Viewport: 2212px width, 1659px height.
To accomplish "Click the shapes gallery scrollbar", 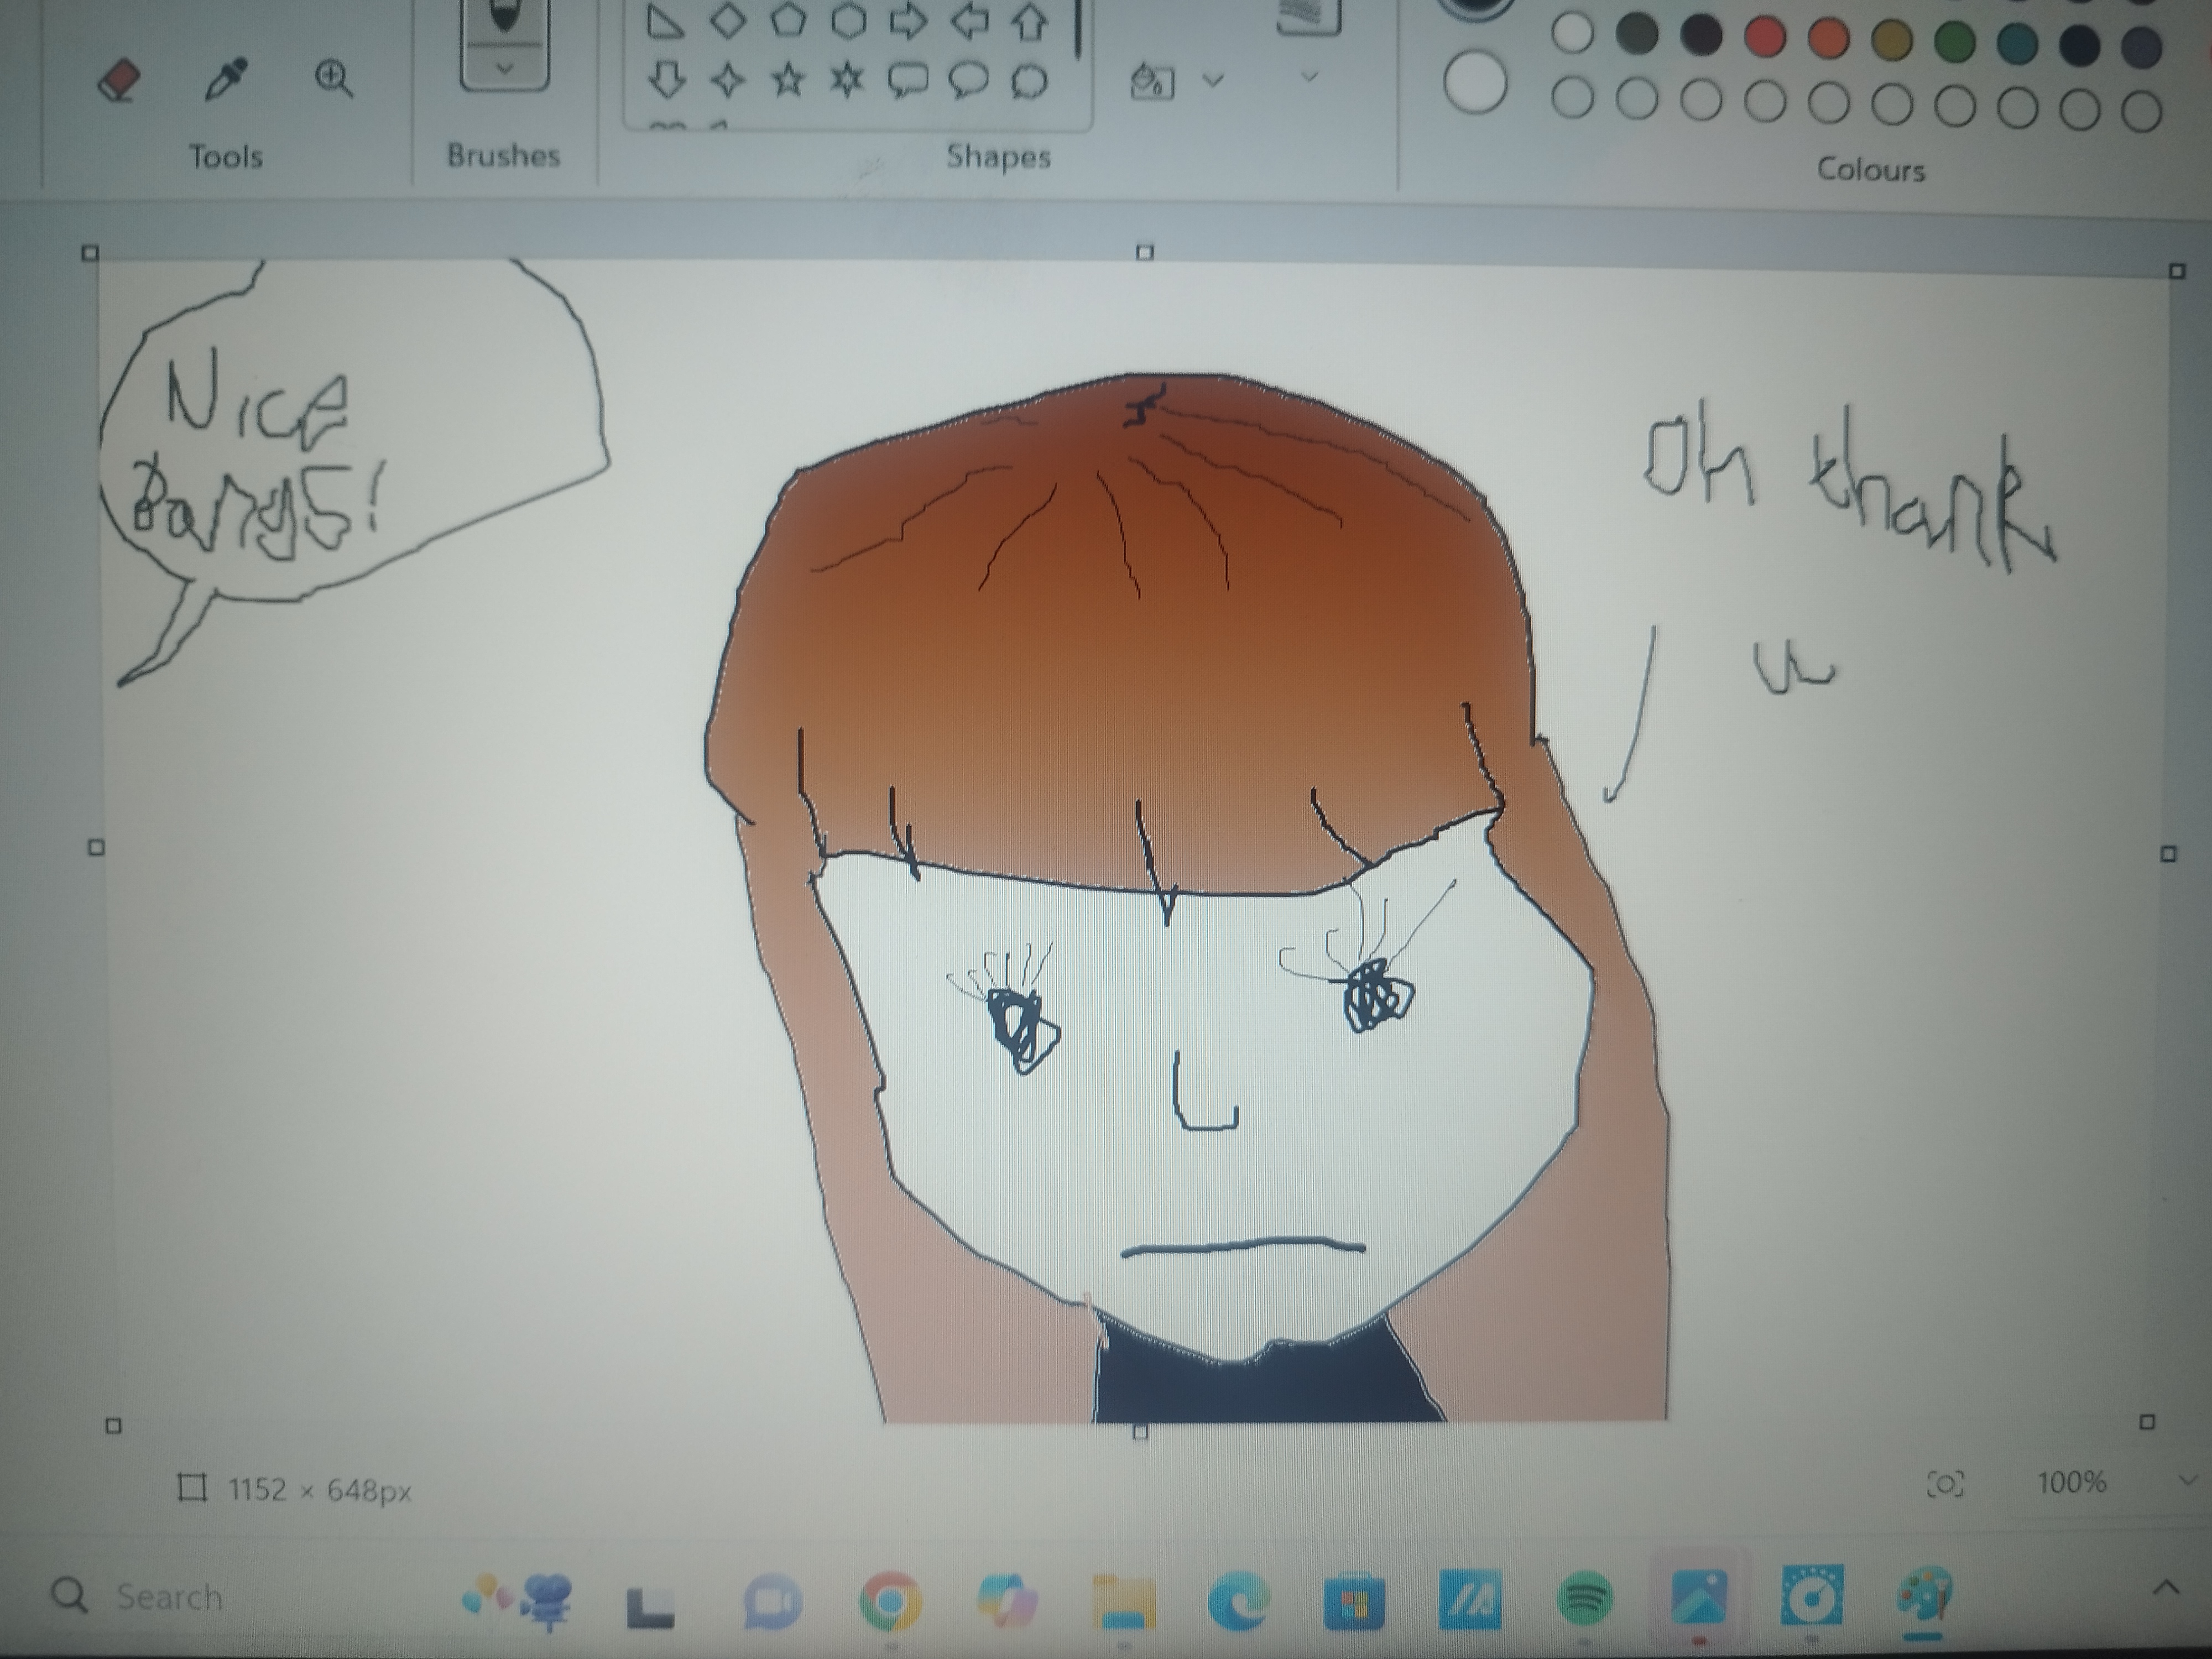I will click(1078, 28).
